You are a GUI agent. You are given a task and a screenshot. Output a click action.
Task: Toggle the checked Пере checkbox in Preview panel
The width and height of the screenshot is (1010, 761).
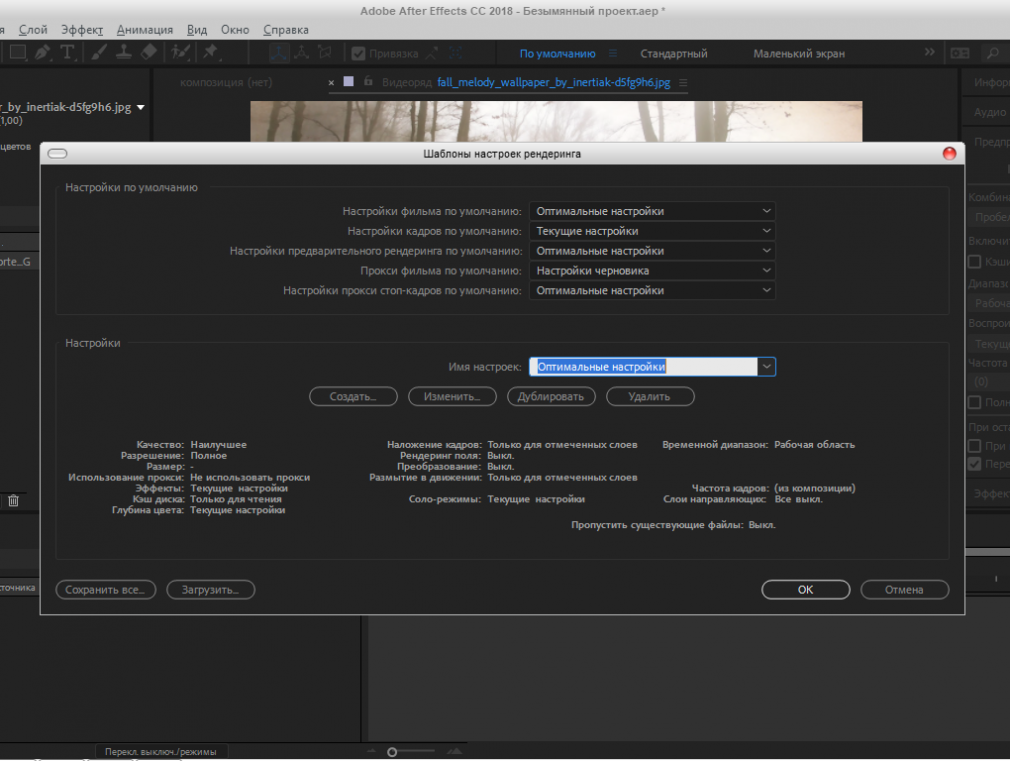click(x=975, y=464)
